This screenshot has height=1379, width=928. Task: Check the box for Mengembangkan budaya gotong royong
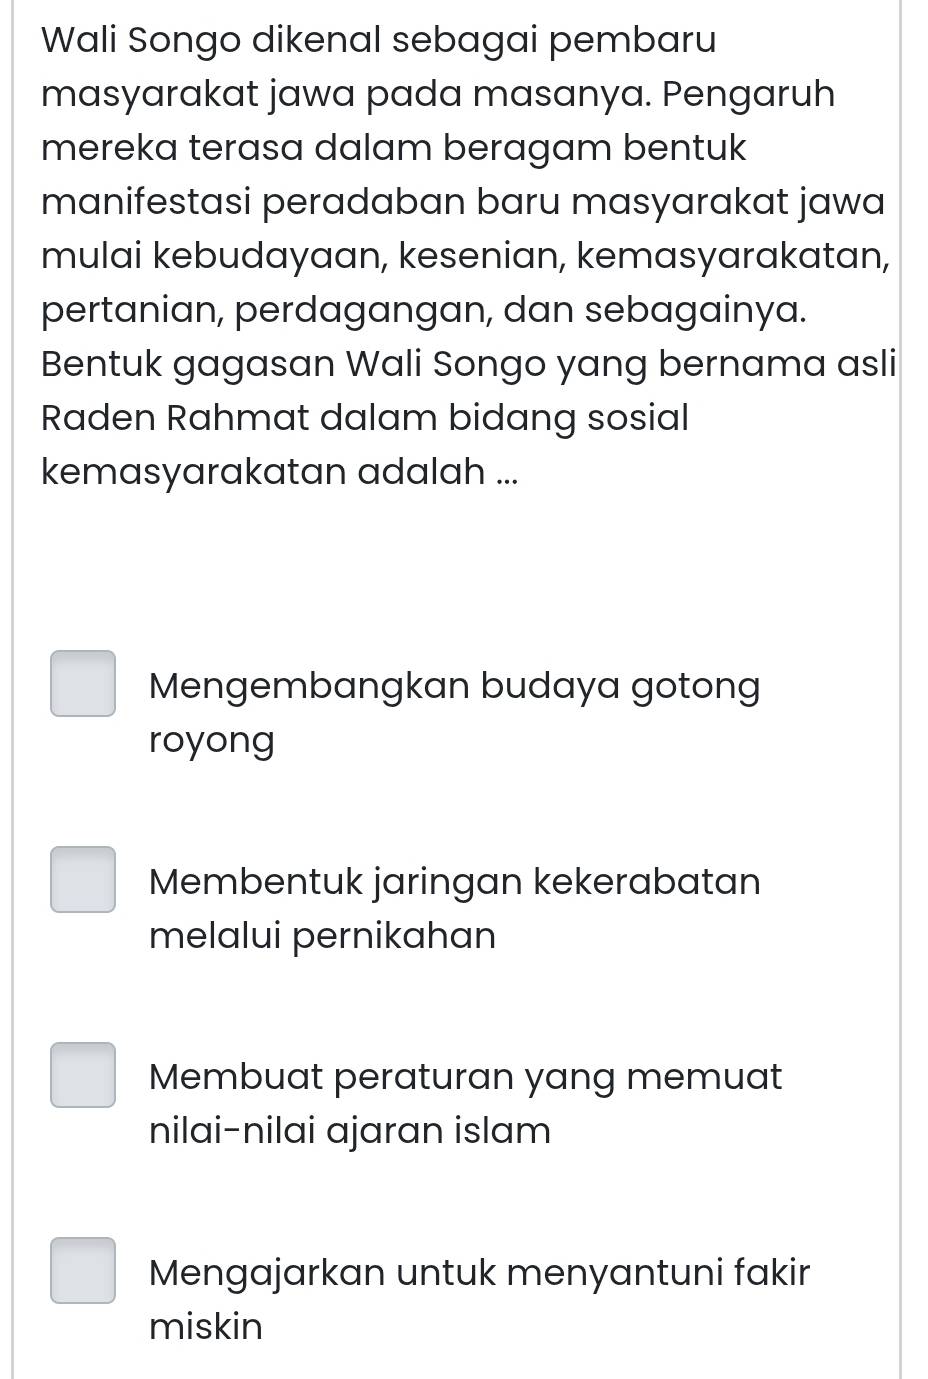[83, 684]
